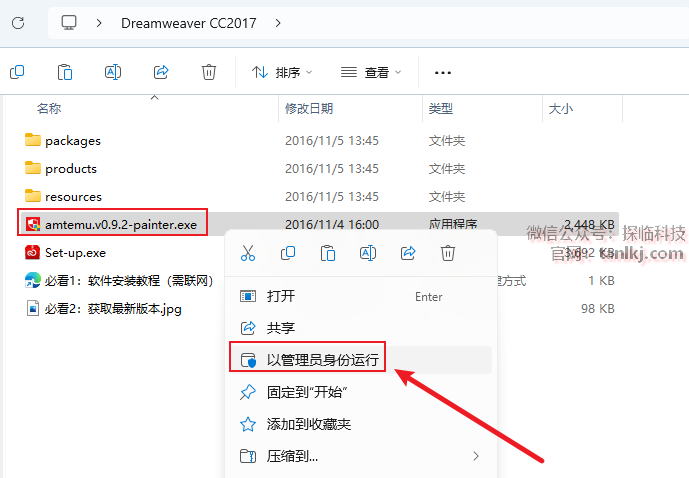Click the Rename icon in the context menu
This screenshot has width=689, height=478.
click(x=368, y=253)
